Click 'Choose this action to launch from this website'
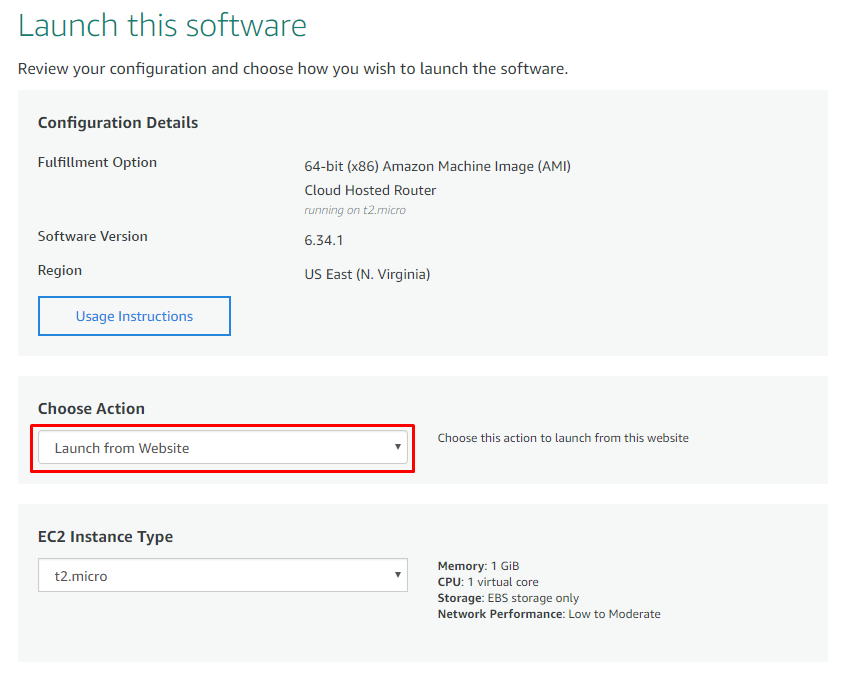The width and height of the screenshot is (841, 675). (x=563, y=438)
